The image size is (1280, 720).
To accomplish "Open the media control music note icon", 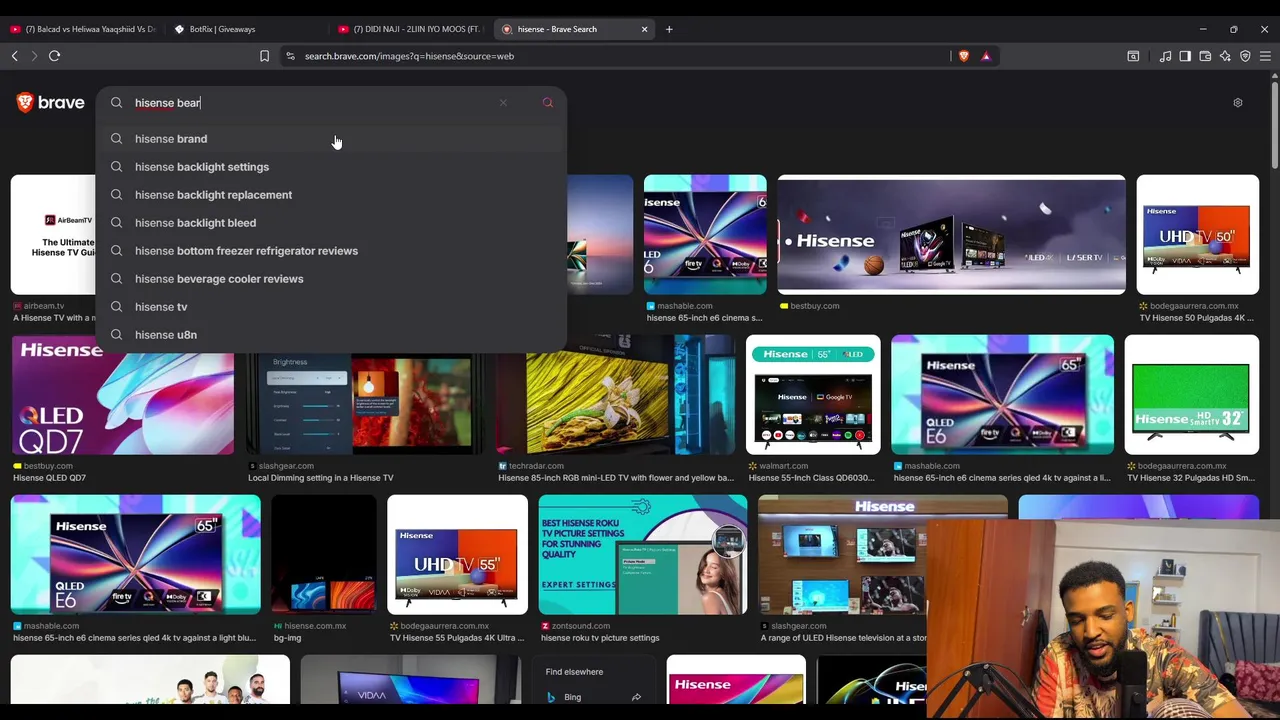I will tap(1165, 56).
